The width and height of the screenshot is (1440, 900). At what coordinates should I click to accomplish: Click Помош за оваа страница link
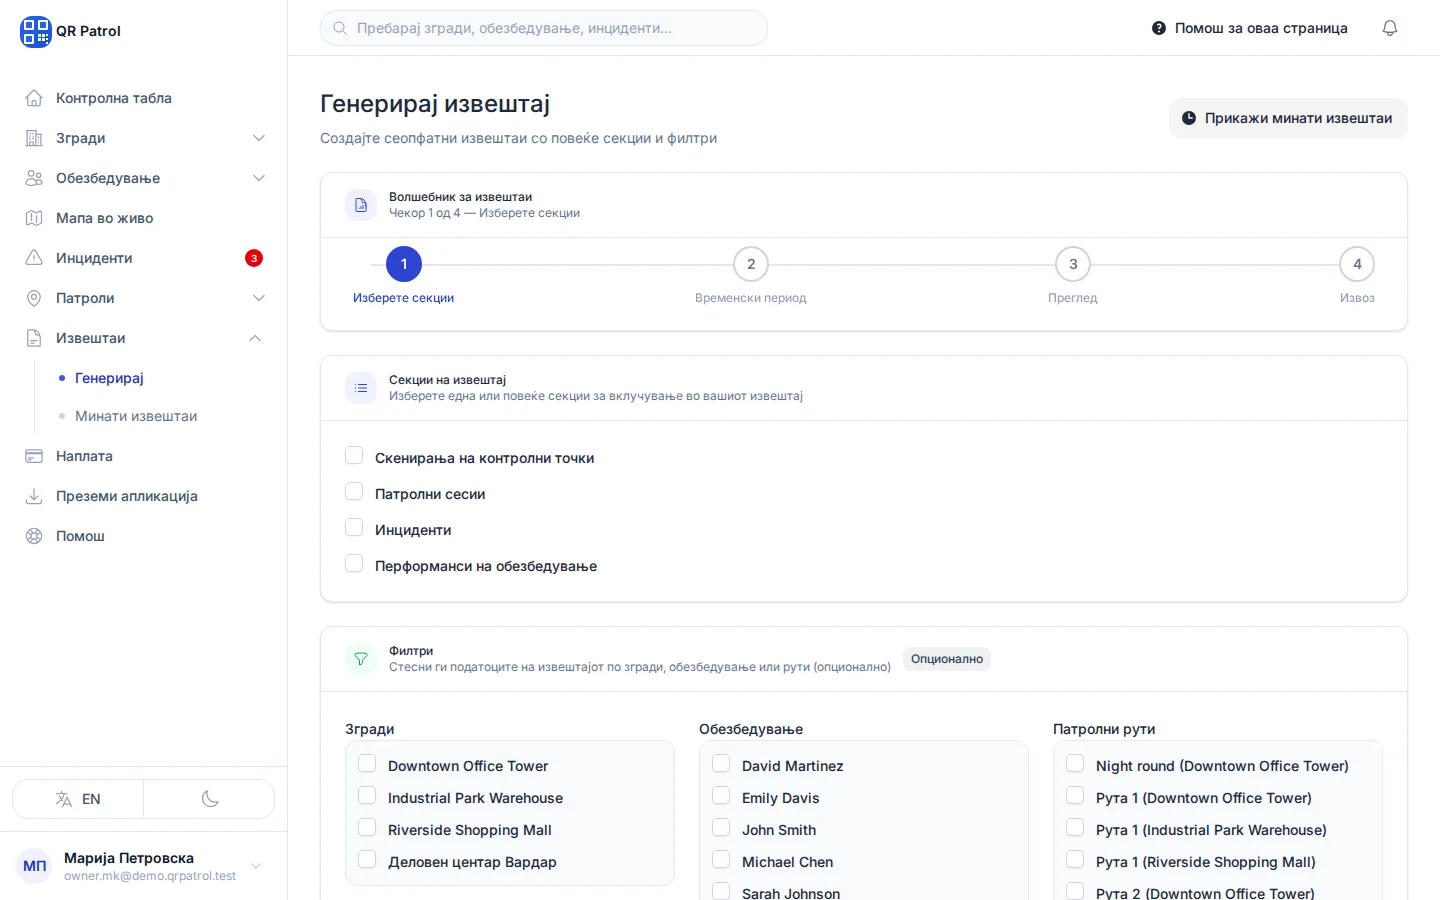[1250, 28]
